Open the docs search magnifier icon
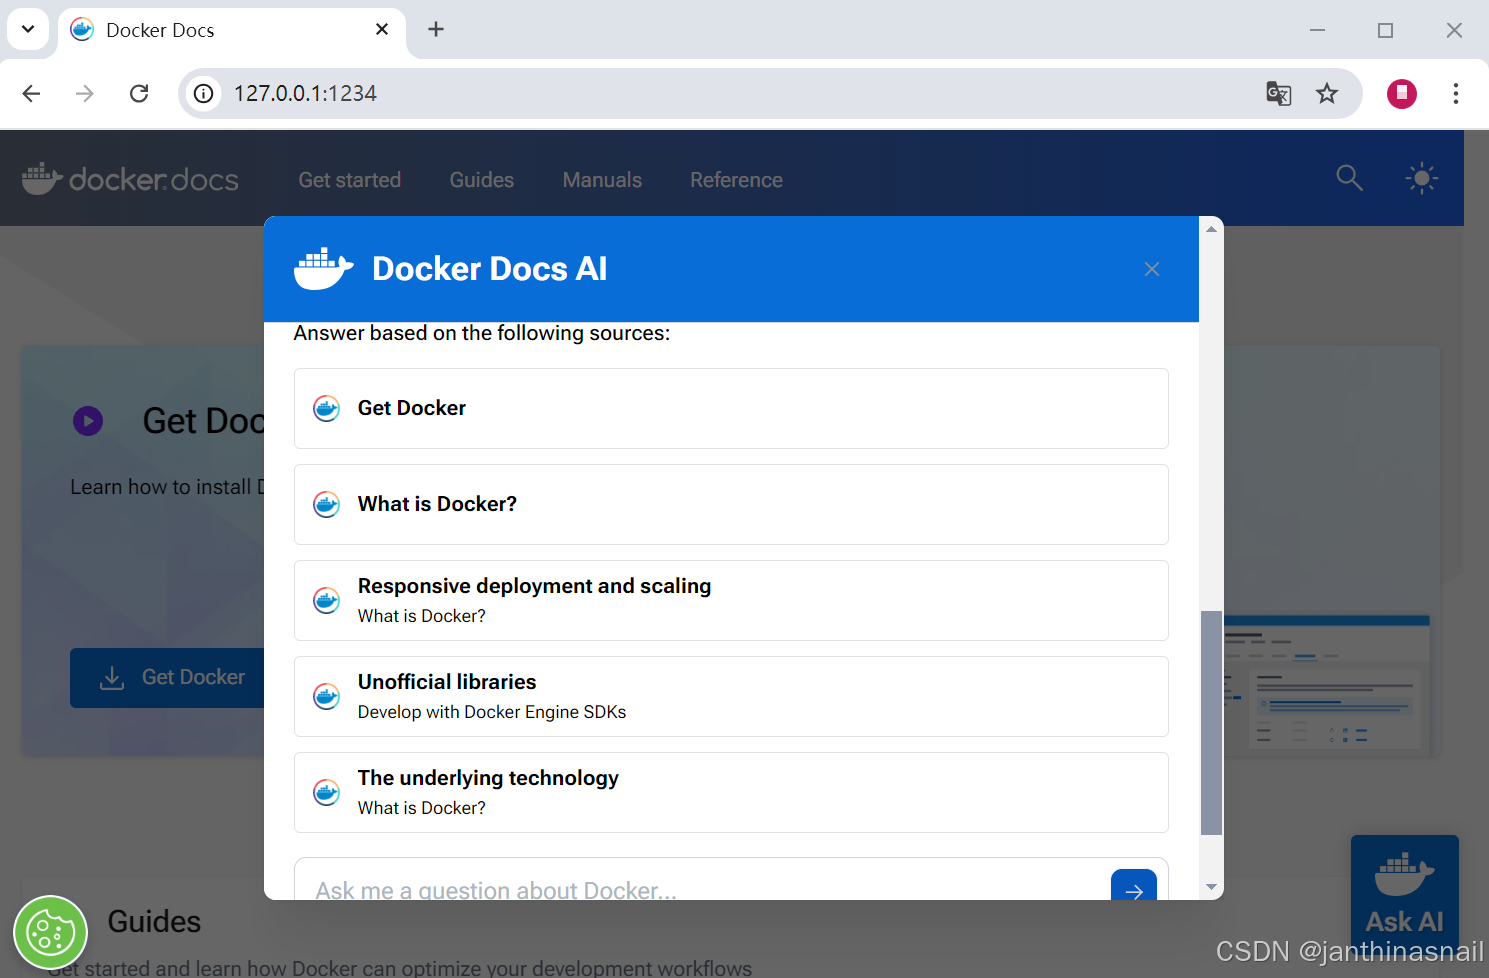Viewport: 1489px width, 978px height. [1349, 178]
